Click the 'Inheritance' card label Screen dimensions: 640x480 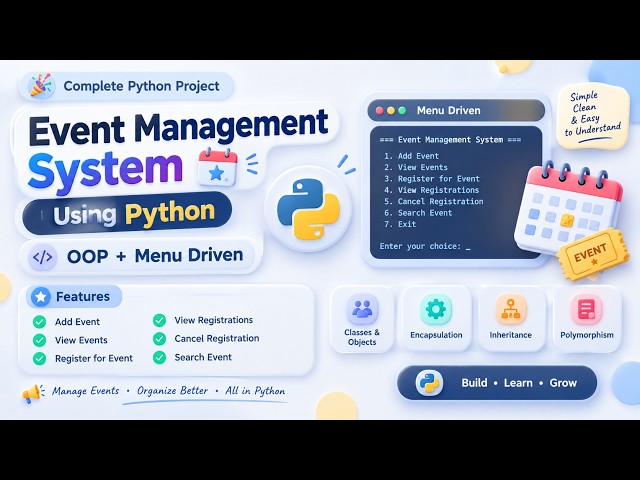(510, 335)
